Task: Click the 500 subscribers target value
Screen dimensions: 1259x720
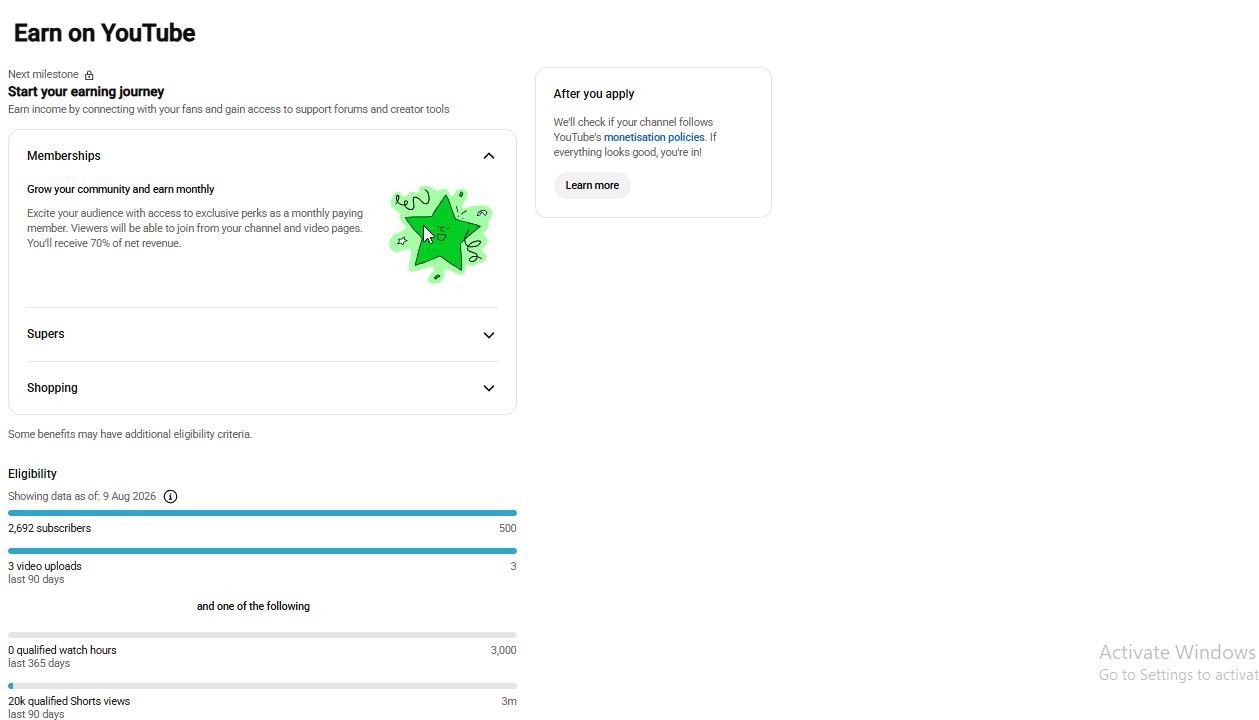Action: (507, 528)
